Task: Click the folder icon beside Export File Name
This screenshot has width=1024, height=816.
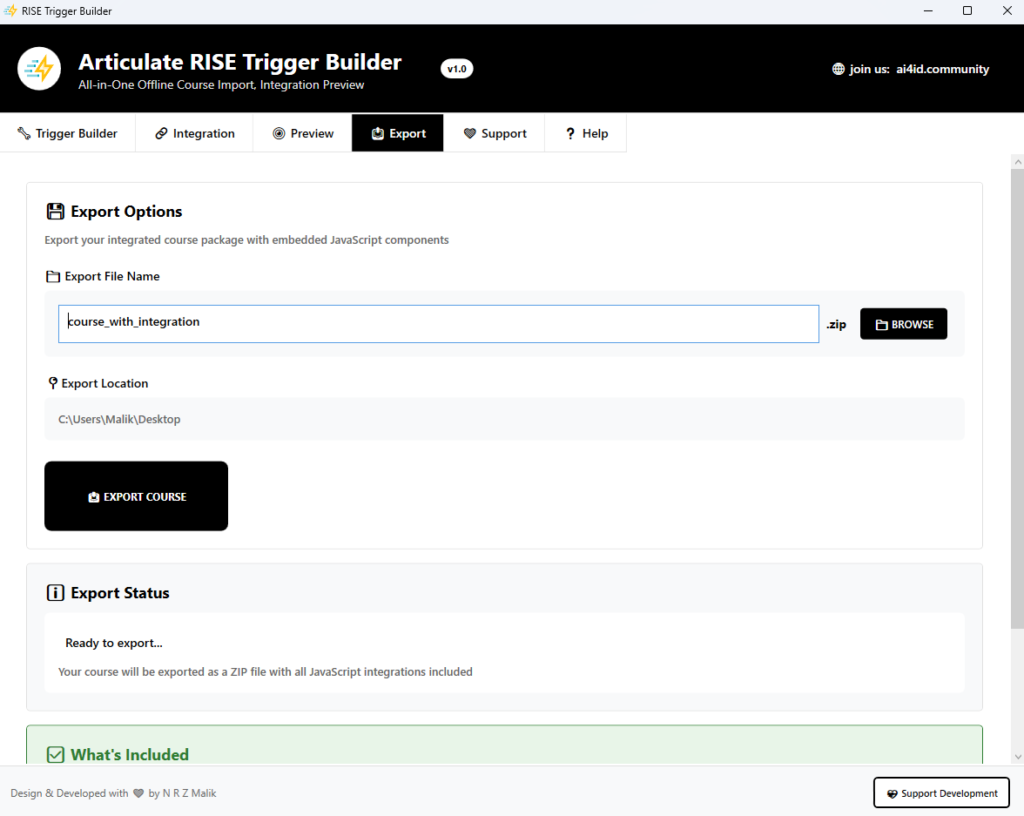Action: point(53,277)
